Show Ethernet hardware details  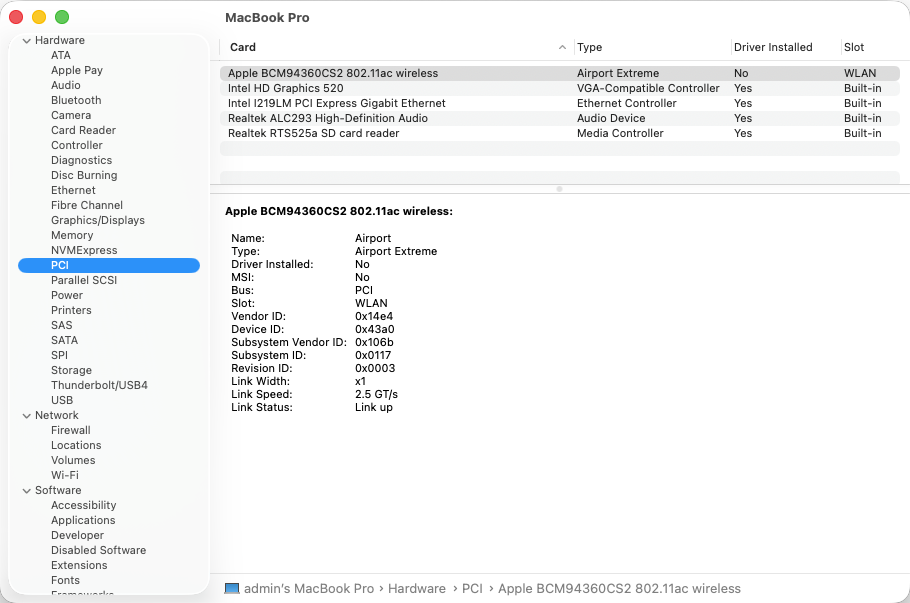(73, 190)
